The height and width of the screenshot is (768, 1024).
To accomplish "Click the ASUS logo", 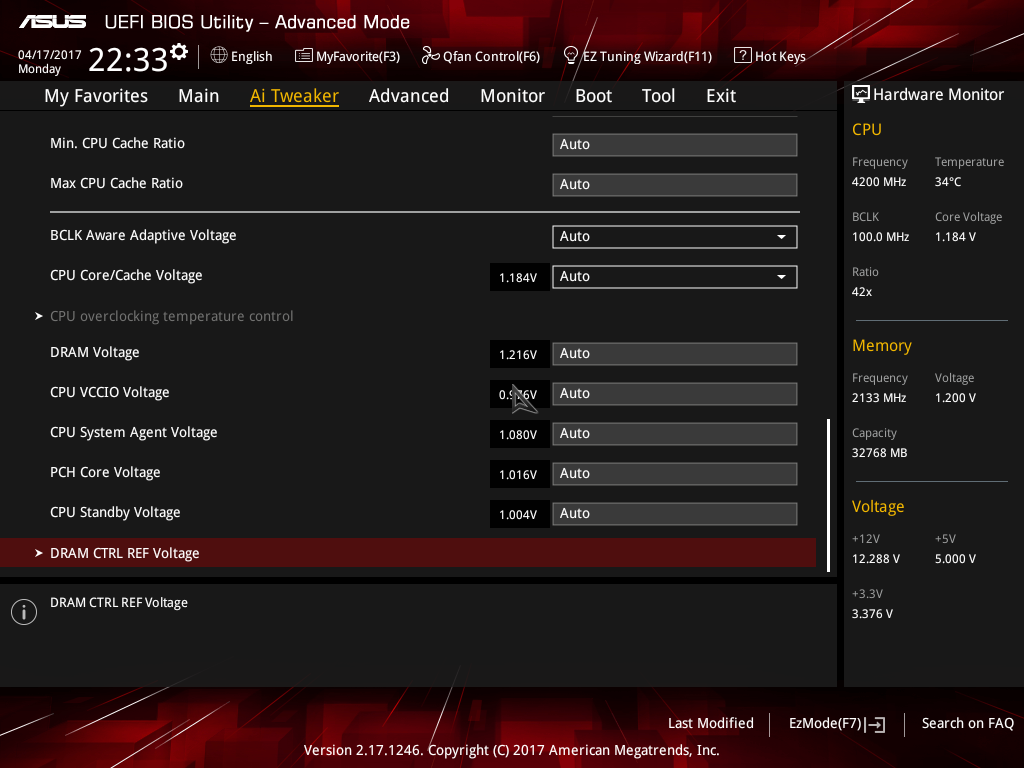I will [52, 22].
